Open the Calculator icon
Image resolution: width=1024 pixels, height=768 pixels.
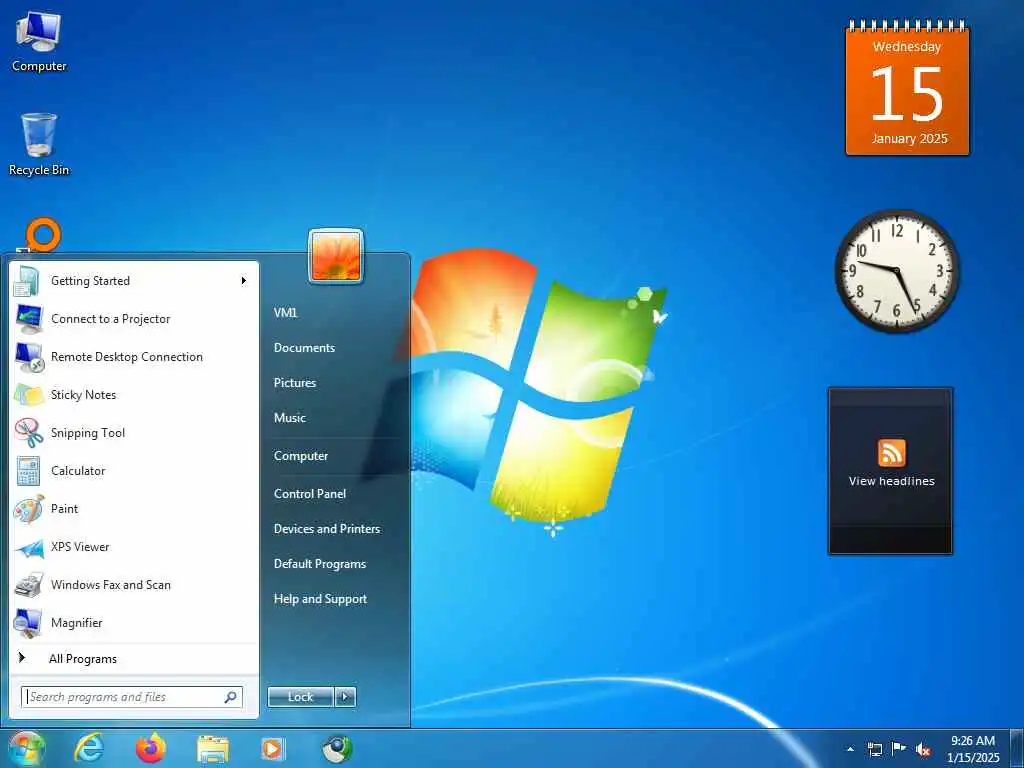click(28, 471)
